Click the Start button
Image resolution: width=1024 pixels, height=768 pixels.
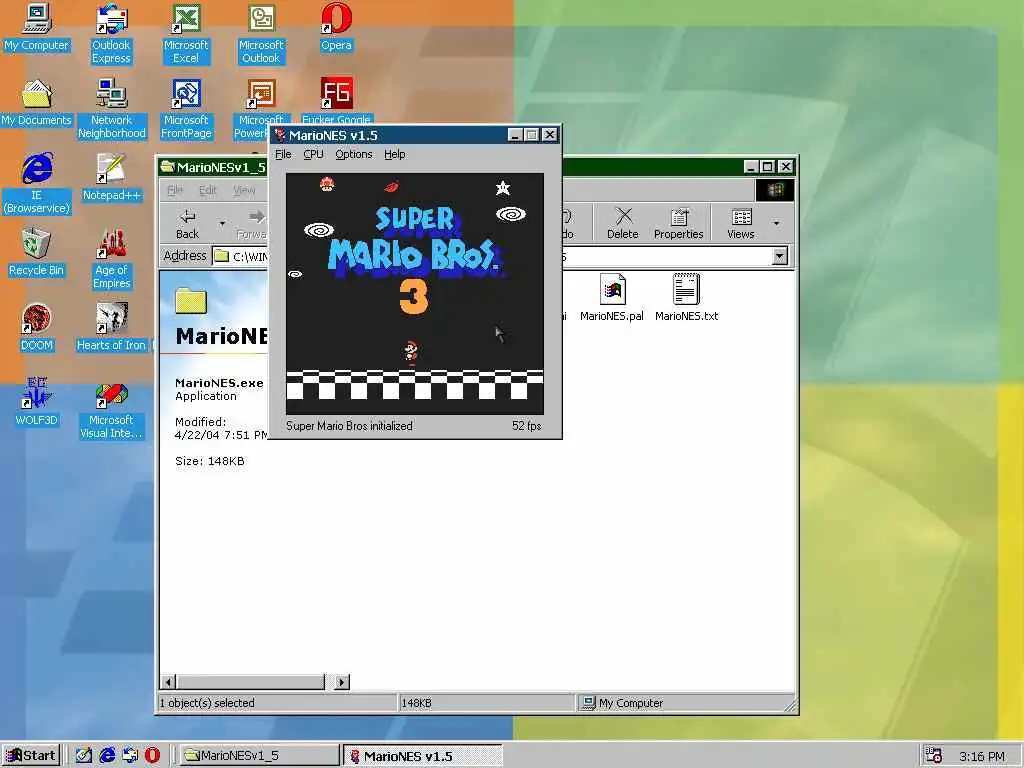pyautogui.click(x=31, y=756)
